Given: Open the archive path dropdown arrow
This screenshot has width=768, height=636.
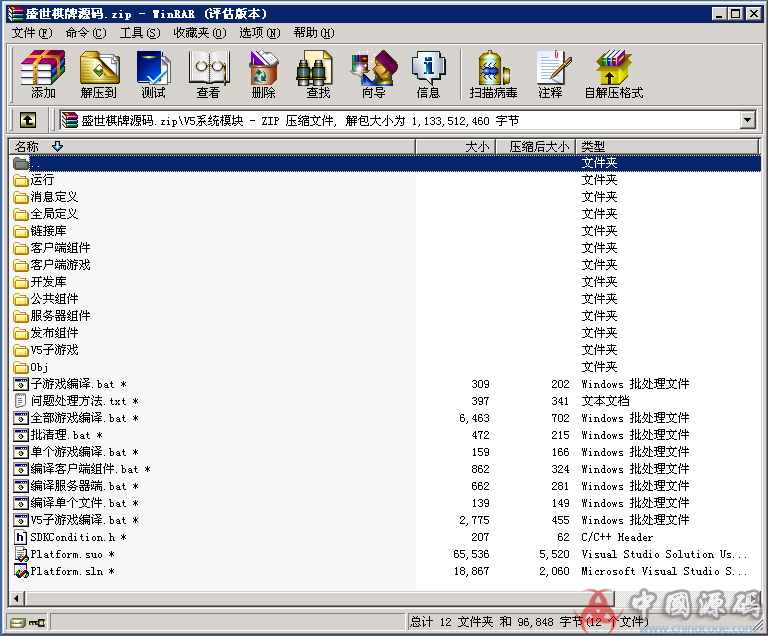Looking at the screenshot, I should tap(747, 120).
